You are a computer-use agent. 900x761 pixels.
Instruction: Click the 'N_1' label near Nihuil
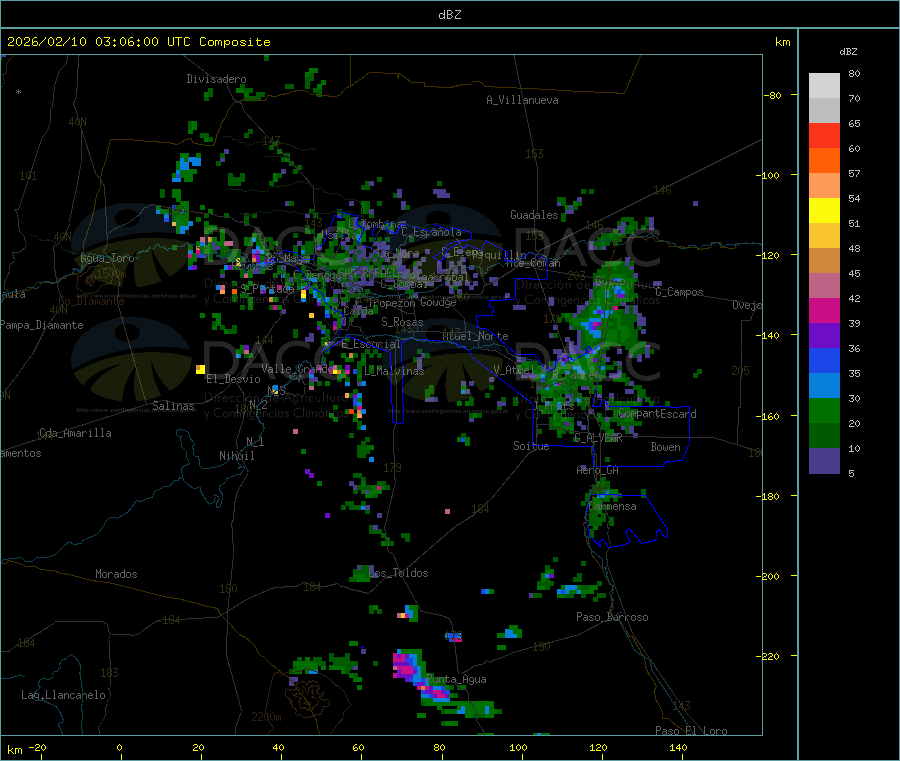pyautogui.click(x=255, y=441)
